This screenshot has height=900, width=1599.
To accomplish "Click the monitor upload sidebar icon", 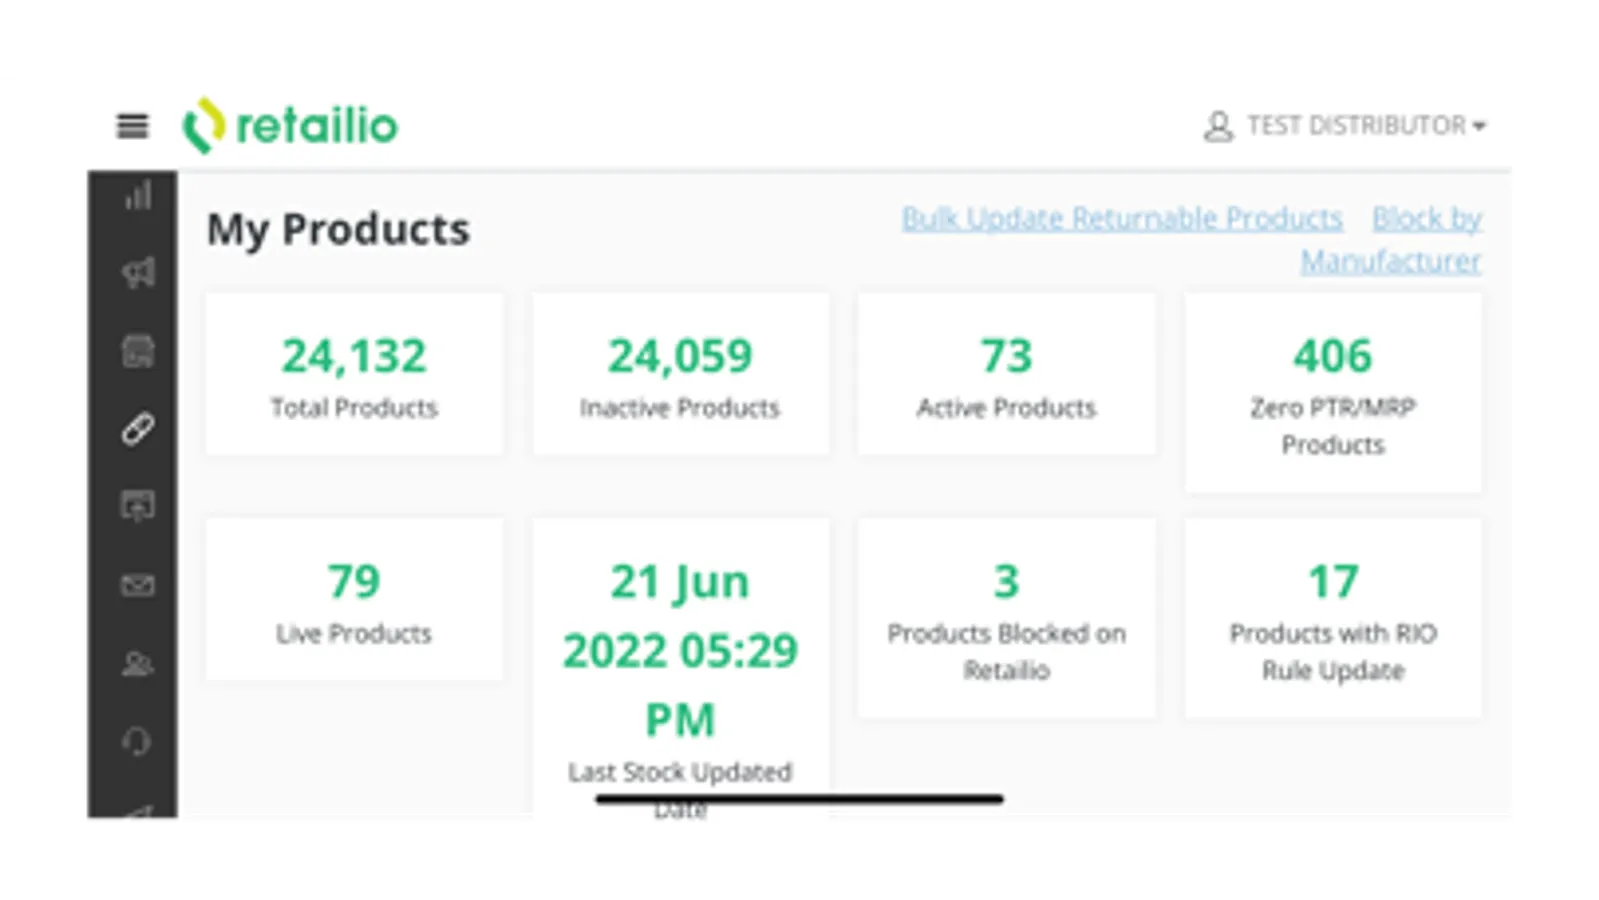I will (x=138, y=506).
